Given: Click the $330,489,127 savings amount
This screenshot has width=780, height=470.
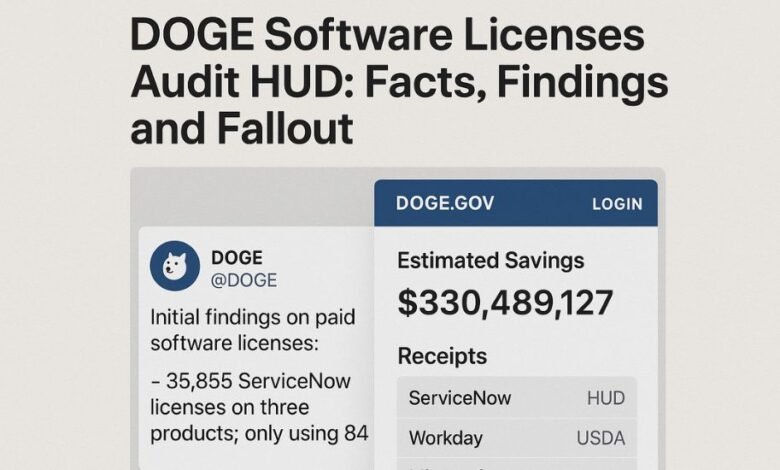Looking at the screenshot, I should click(505, 302).
